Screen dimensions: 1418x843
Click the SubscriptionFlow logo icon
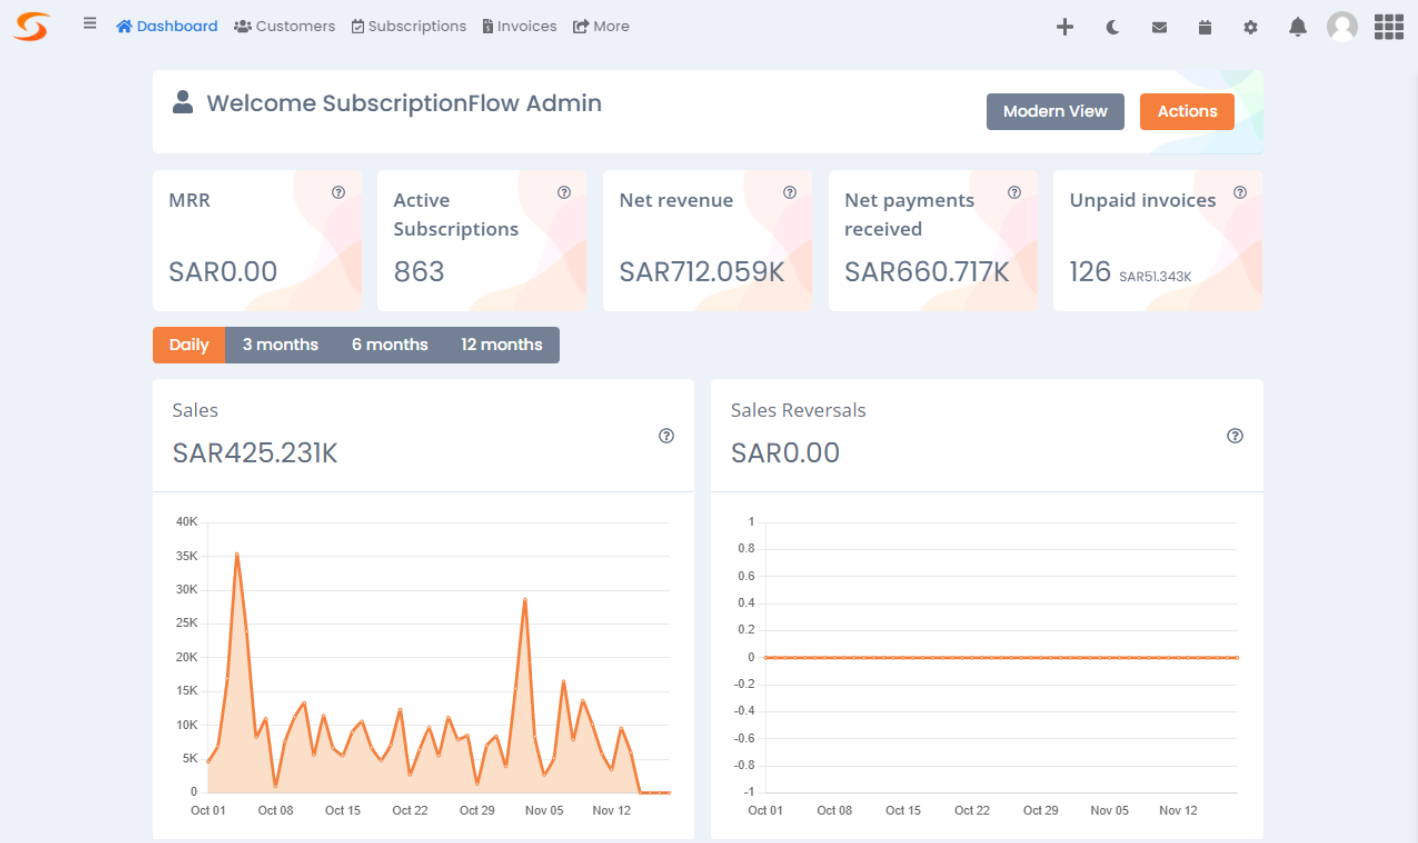point(31,26)
